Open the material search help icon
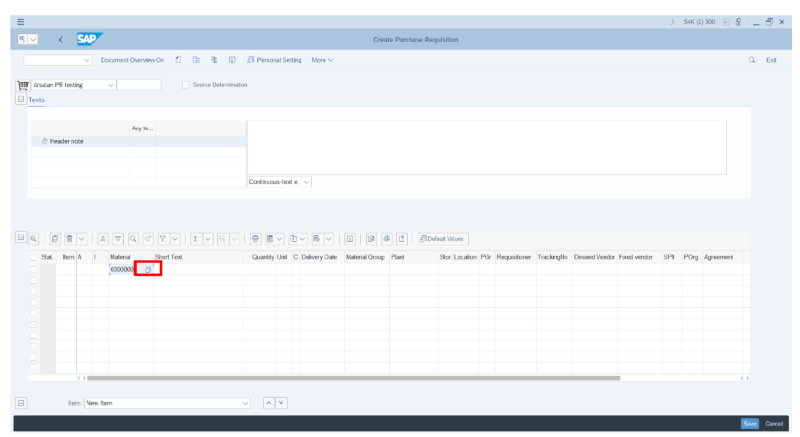This screenshot has width=800, height=437. click(148, 269)
